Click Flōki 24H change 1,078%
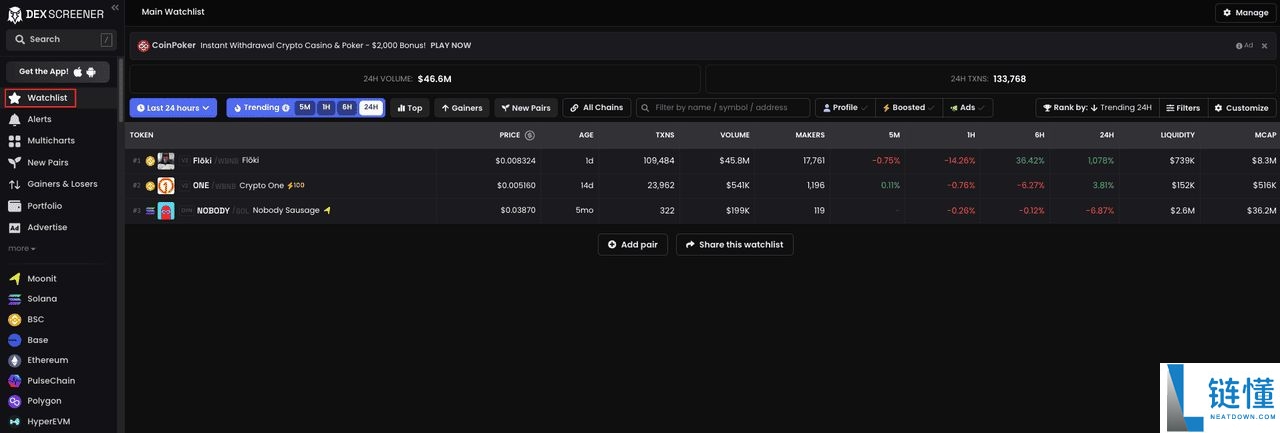 click(x=1100, y=160)
